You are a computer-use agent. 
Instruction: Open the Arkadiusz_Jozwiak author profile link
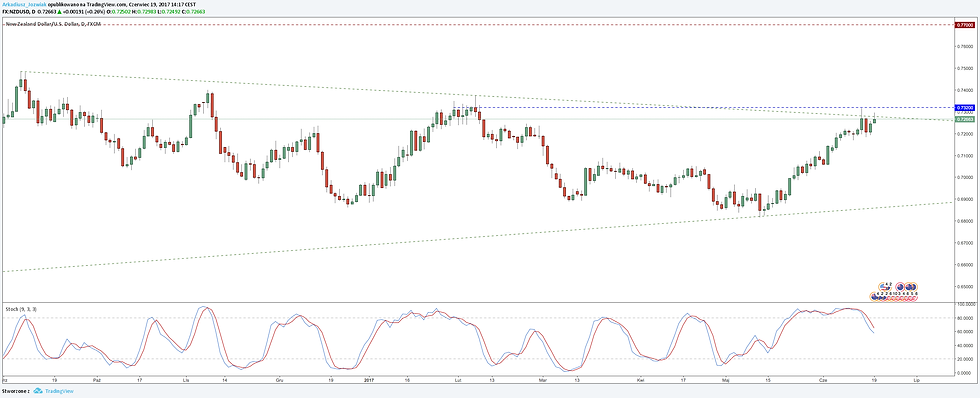click(24, 4)
